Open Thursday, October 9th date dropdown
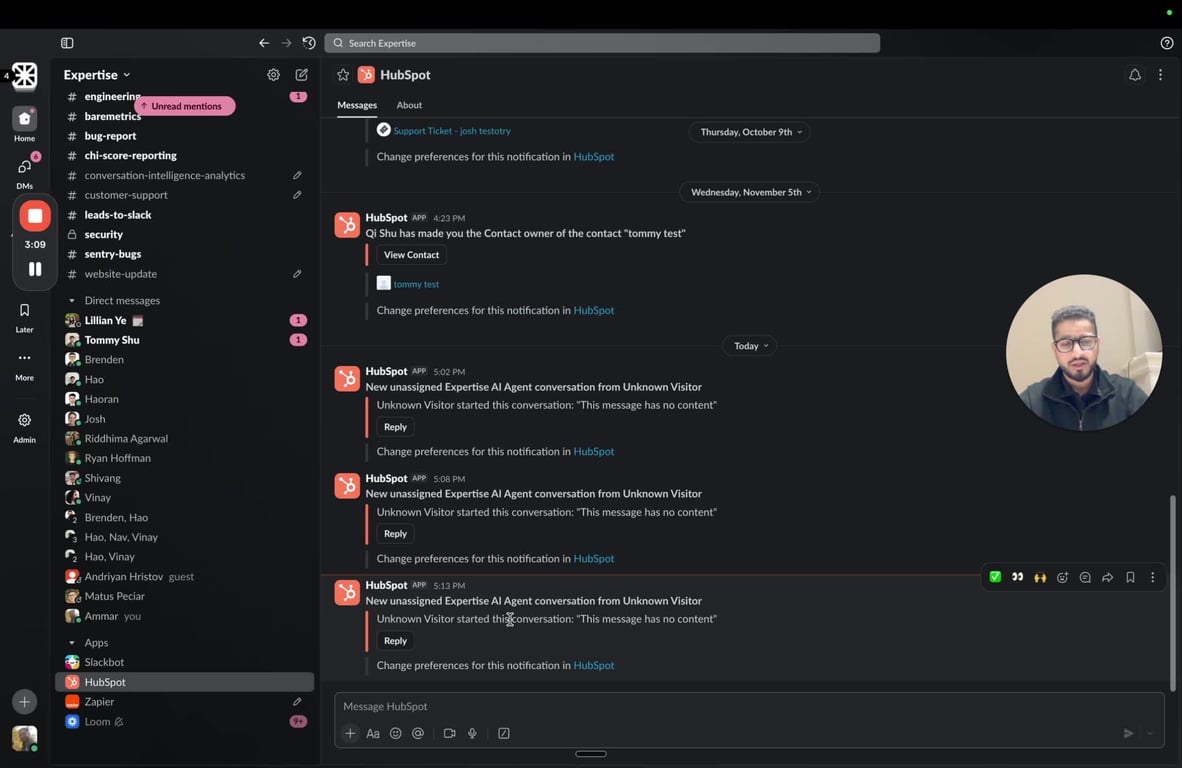Image resolution: width=1182 pixels, height=768 pixels. coord(750,132)
